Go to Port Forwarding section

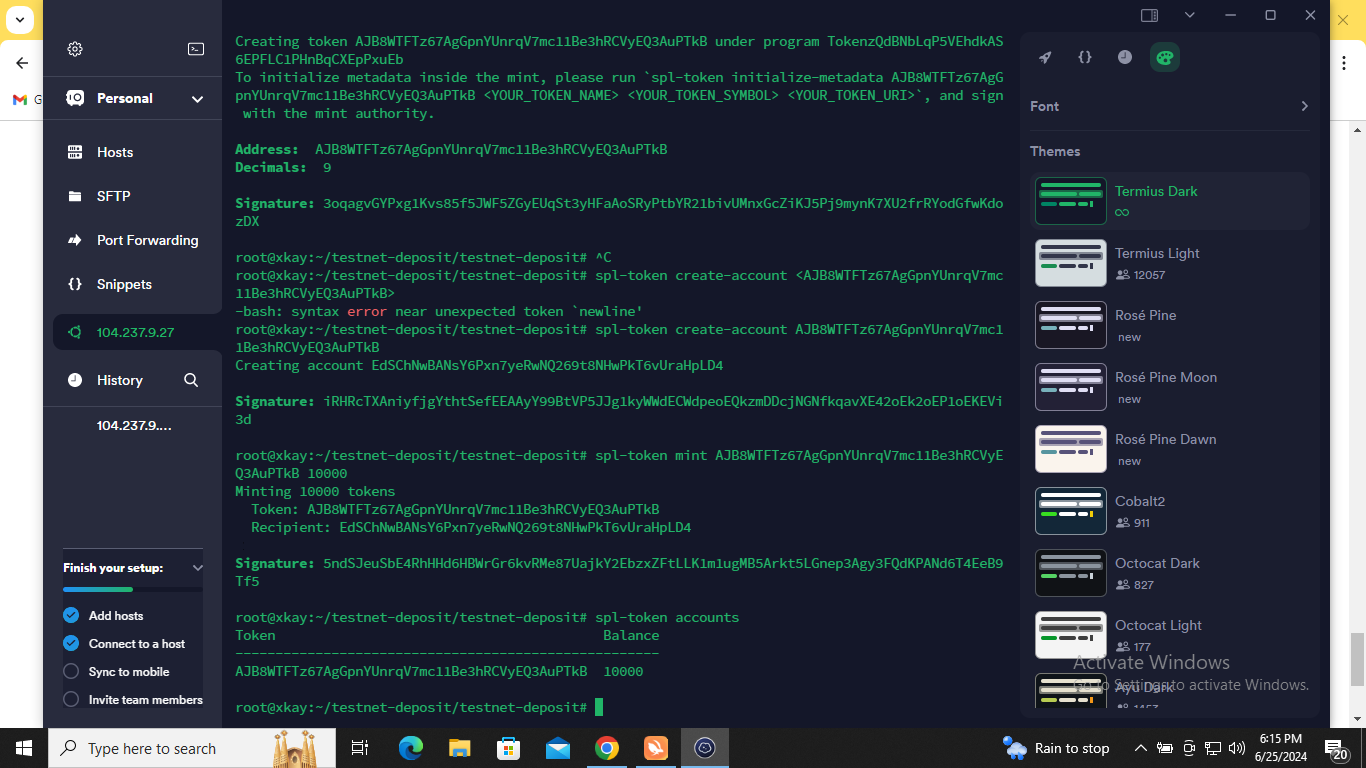click(147, 240)
